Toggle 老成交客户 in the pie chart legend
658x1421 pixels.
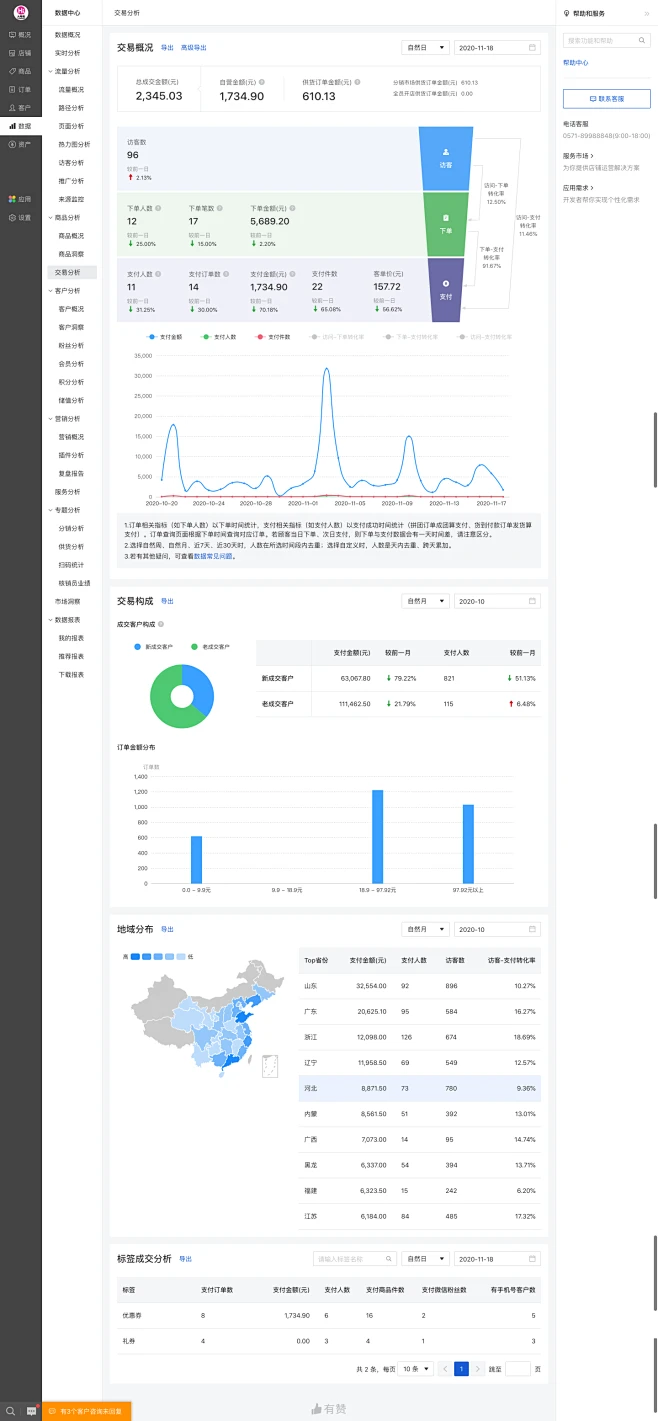click(x=210, y=647)
